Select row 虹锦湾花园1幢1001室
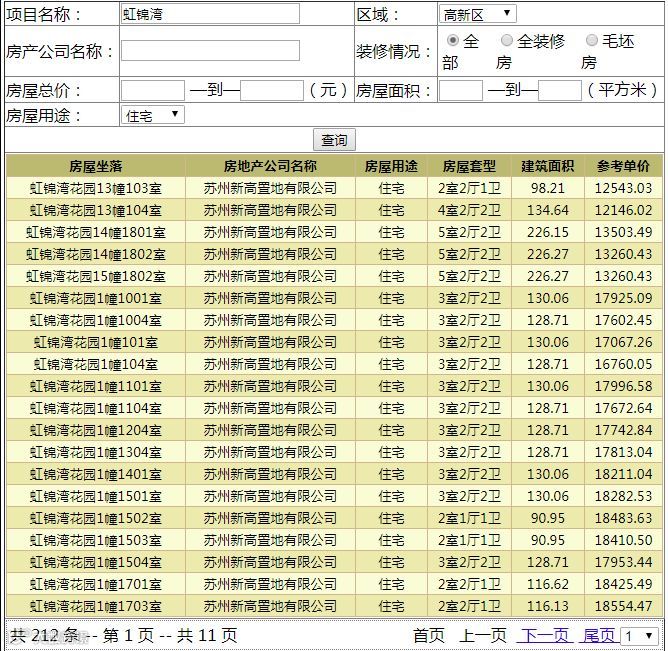This screenshot has height=651, width=668. click(334, 298)
